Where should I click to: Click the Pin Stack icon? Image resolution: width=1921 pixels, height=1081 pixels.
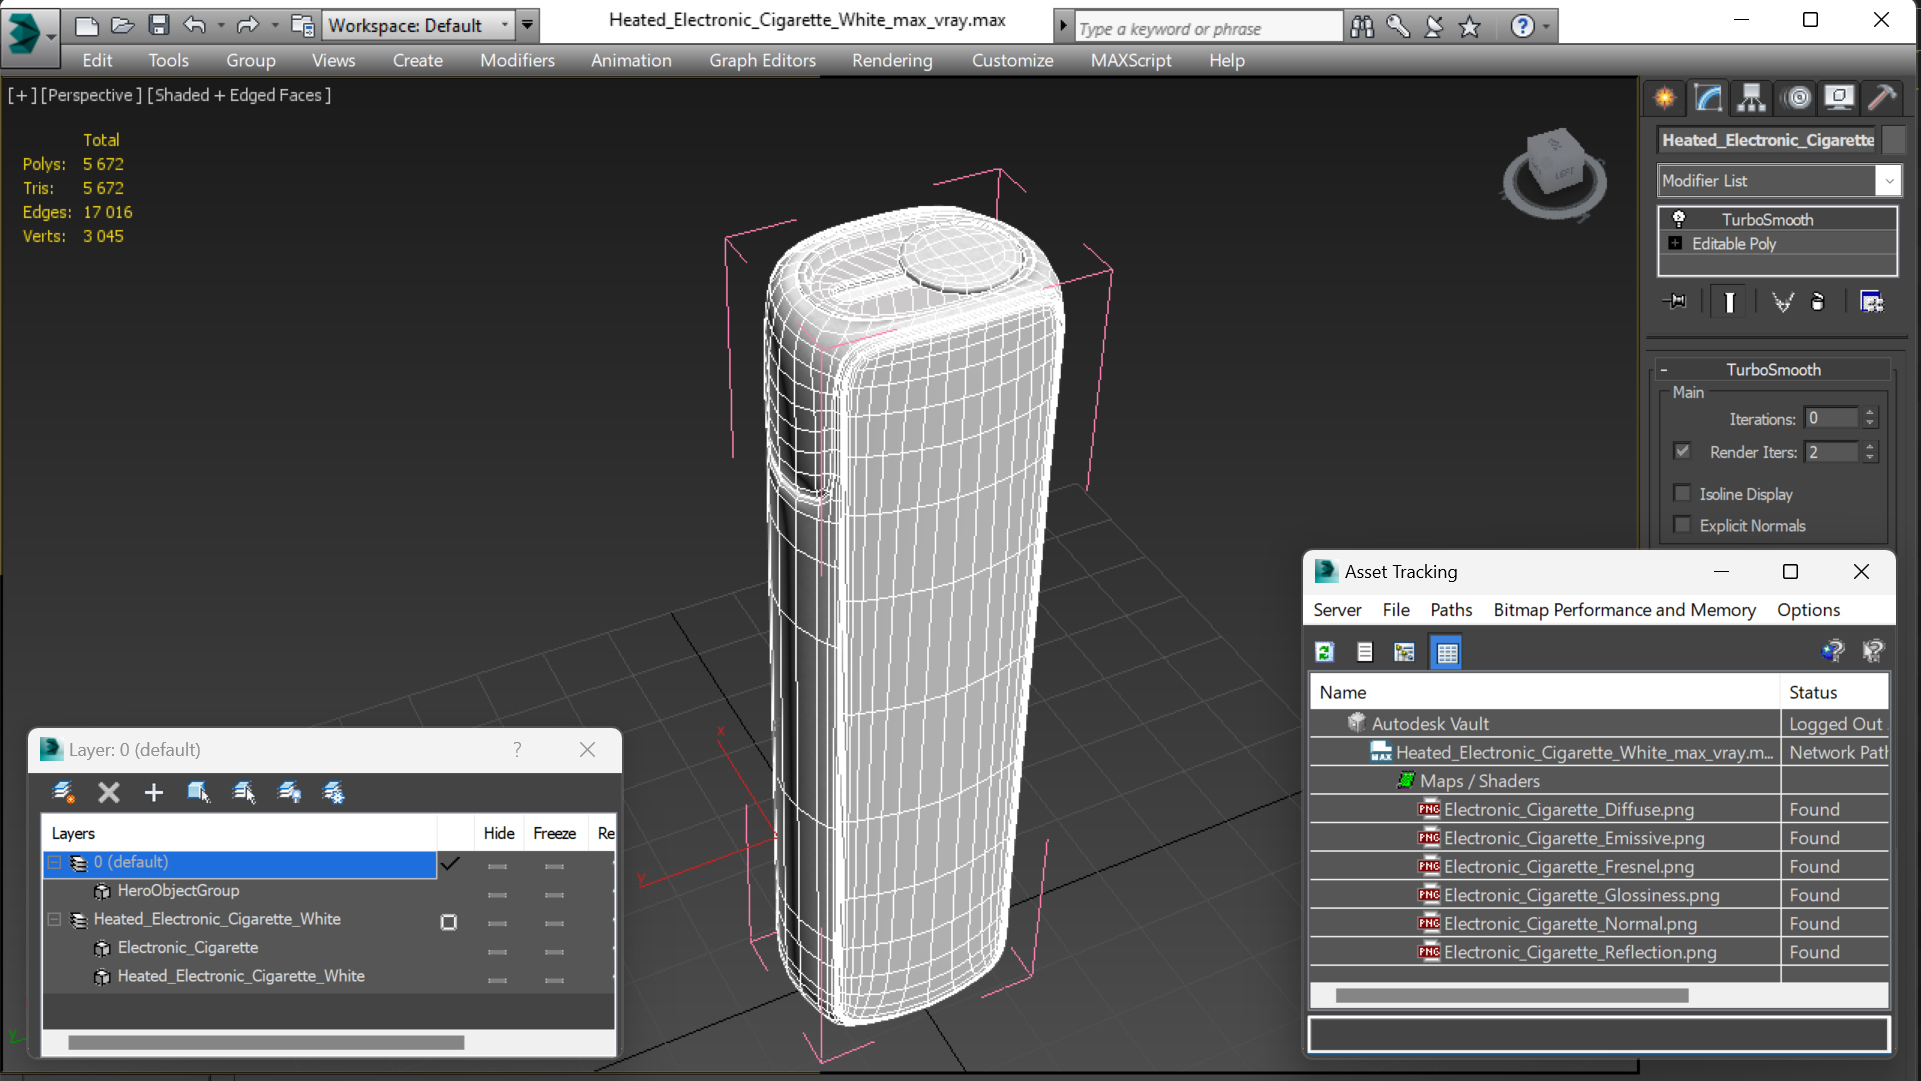[1676, 302]
